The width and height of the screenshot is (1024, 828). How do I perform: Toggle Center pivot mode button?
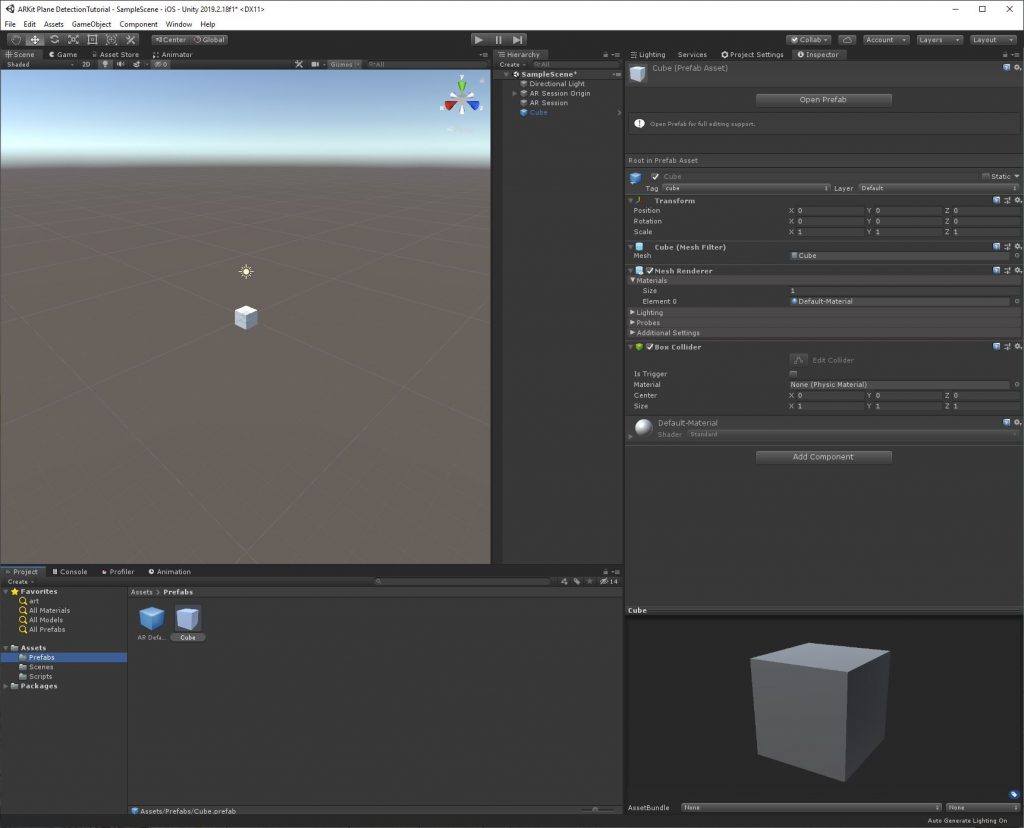coord(170,40)
